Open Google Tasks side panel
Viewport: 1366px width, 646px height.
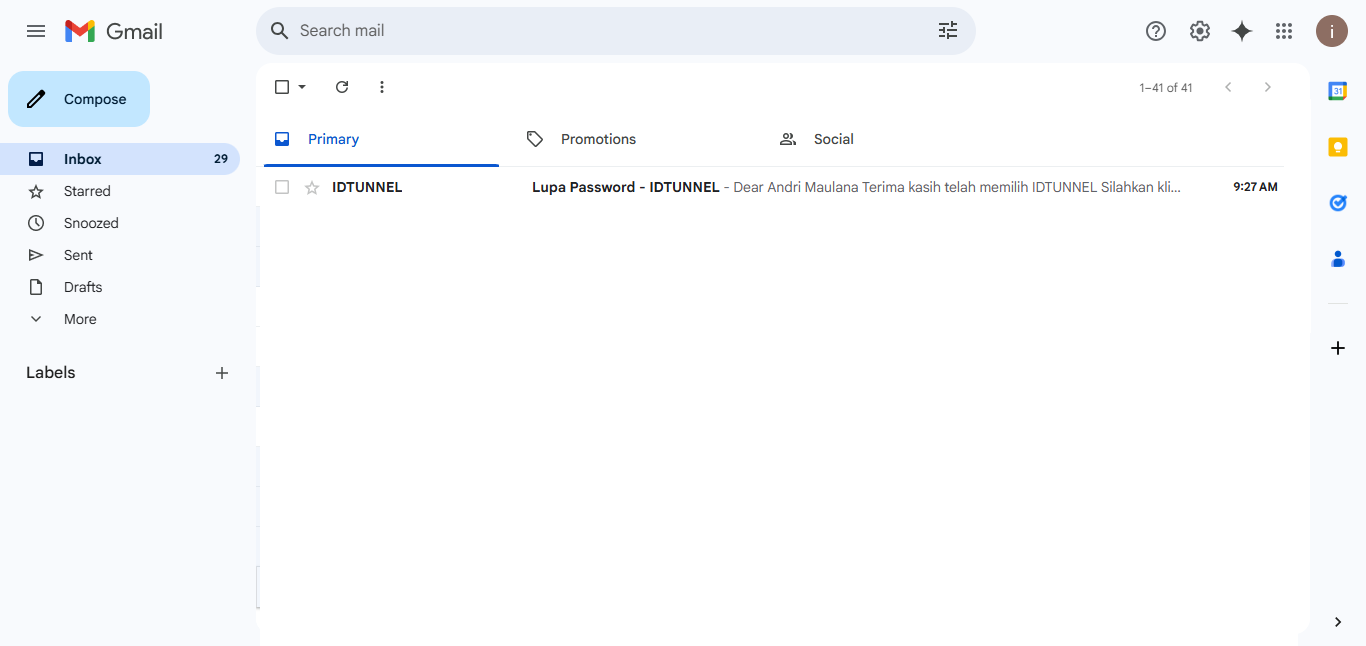pos(1338,203)
